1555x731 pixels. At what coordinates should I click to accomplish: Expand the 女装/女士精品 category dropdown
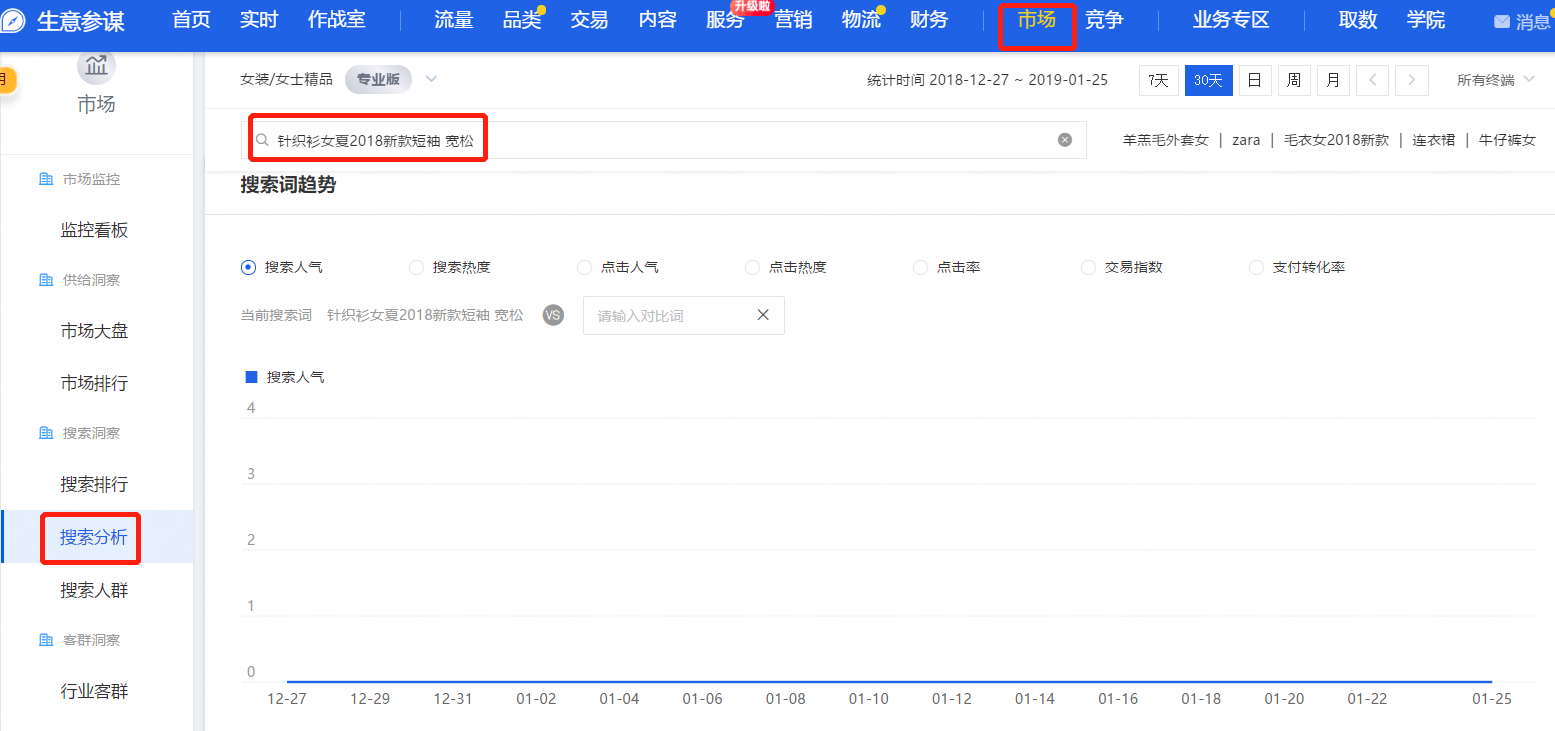(431, 79)
